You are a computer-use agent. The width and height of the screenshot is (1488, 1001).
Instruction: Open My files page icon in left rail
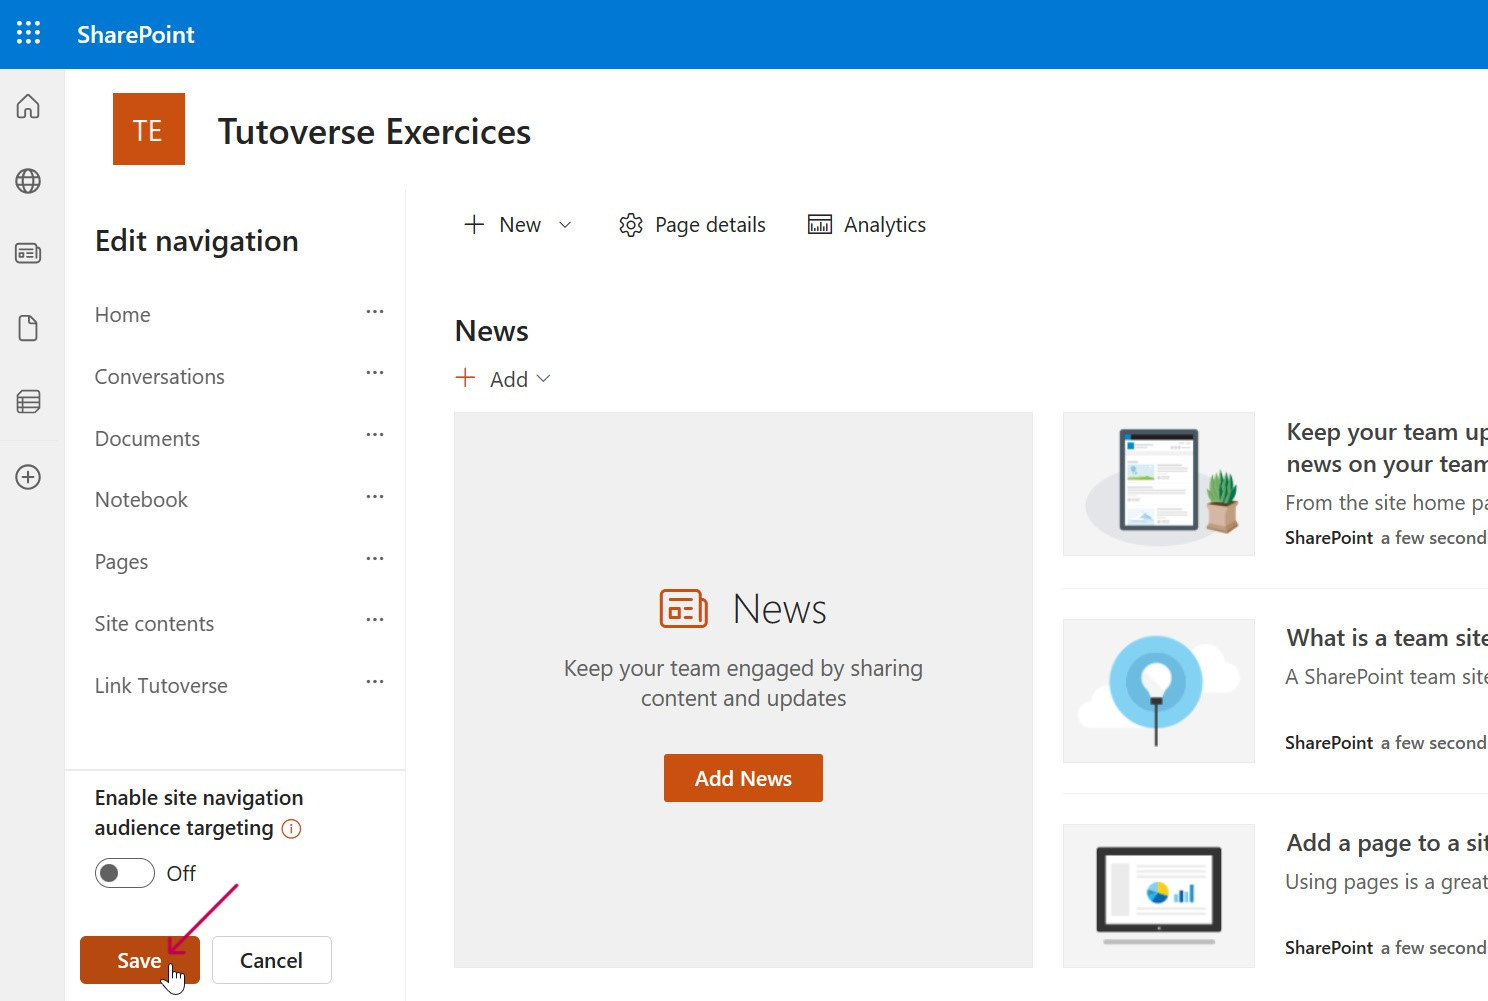[28, 328]
